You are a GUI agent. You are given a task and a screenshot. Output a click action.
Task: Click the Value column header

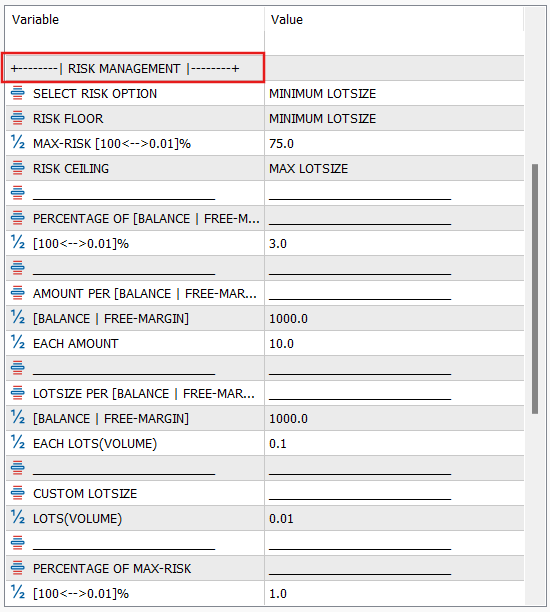[394, 20]
